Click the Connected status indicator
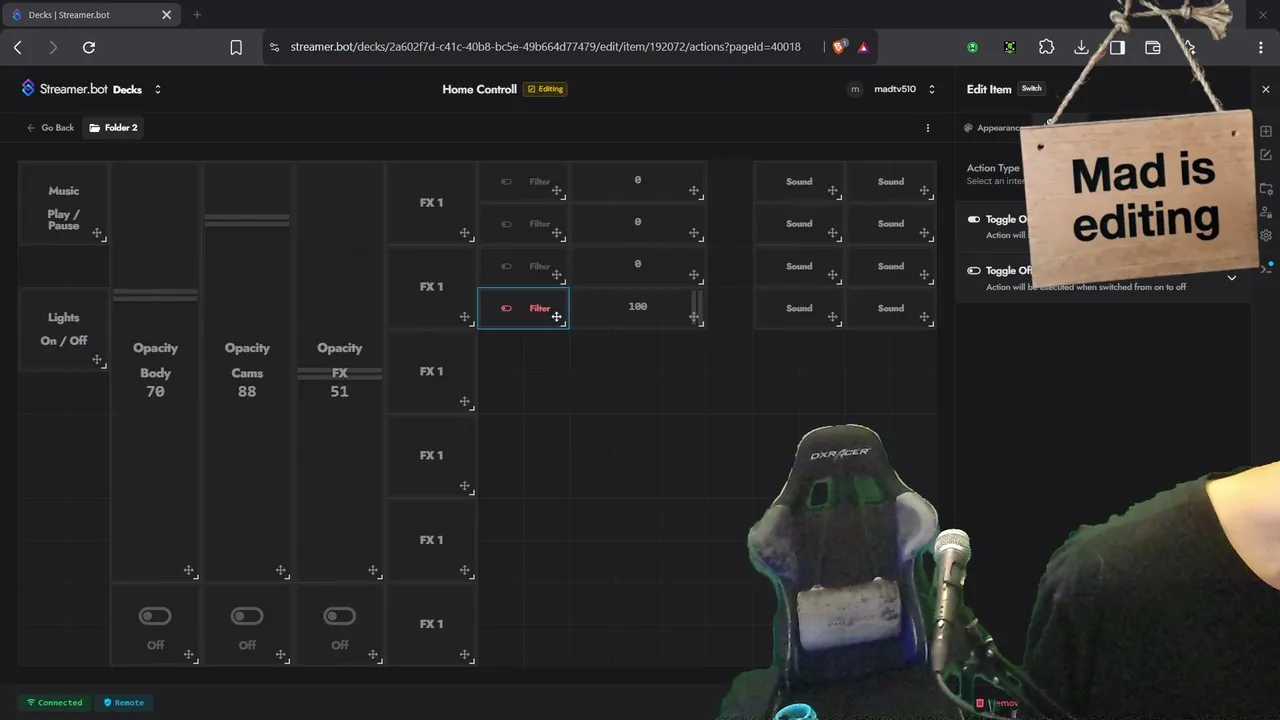1280x720 pixels. (54, 702)
